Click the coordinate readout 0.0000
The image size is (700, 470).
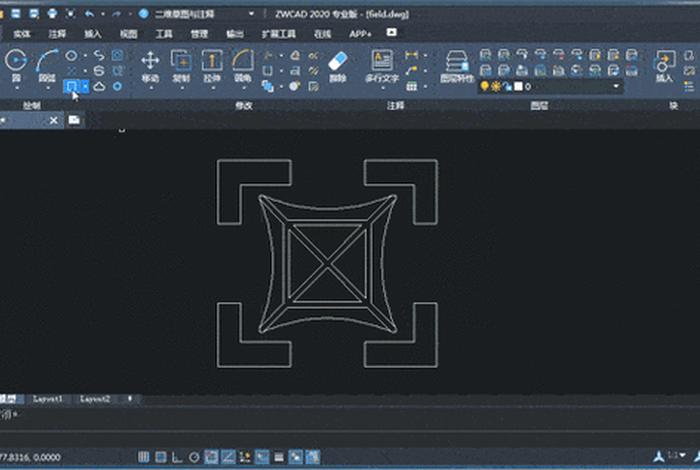tap(47, 457)
